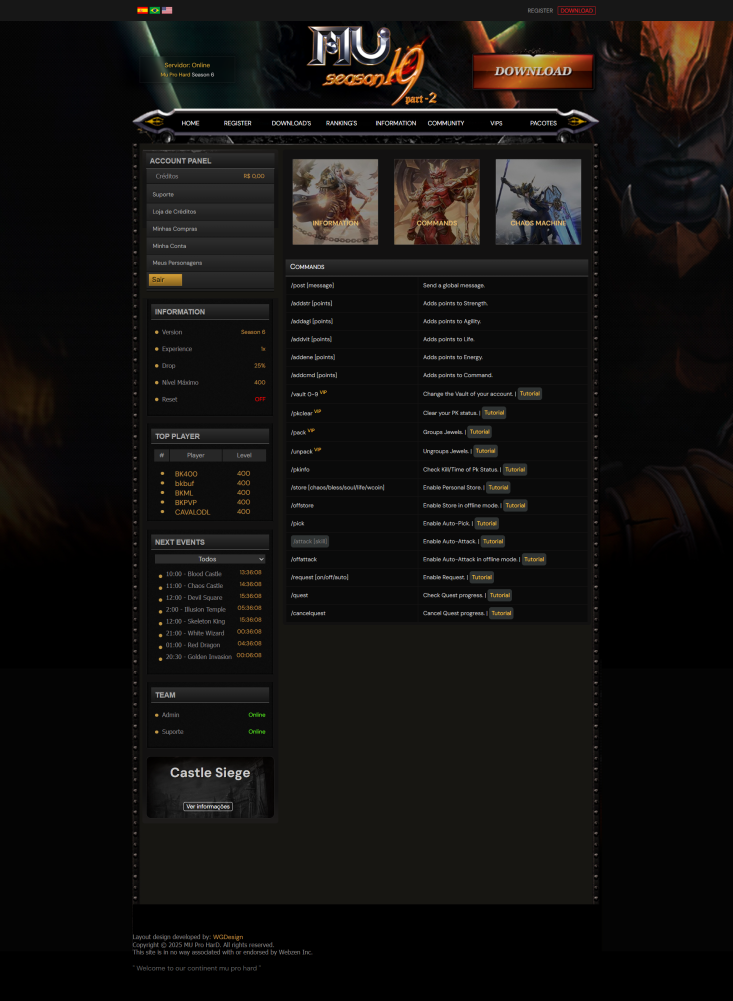Open Tutorial for /vault command
Image resolution: width=733 pixels, height=1001 pixels.
529,394
